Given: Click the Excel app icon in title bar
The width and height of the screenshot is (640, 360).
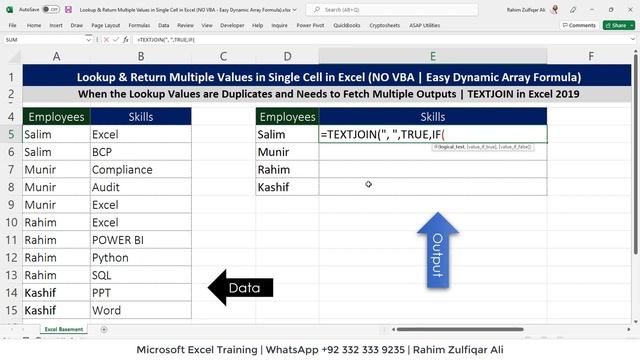Looking at the screenshot, I should coord(9,9).
